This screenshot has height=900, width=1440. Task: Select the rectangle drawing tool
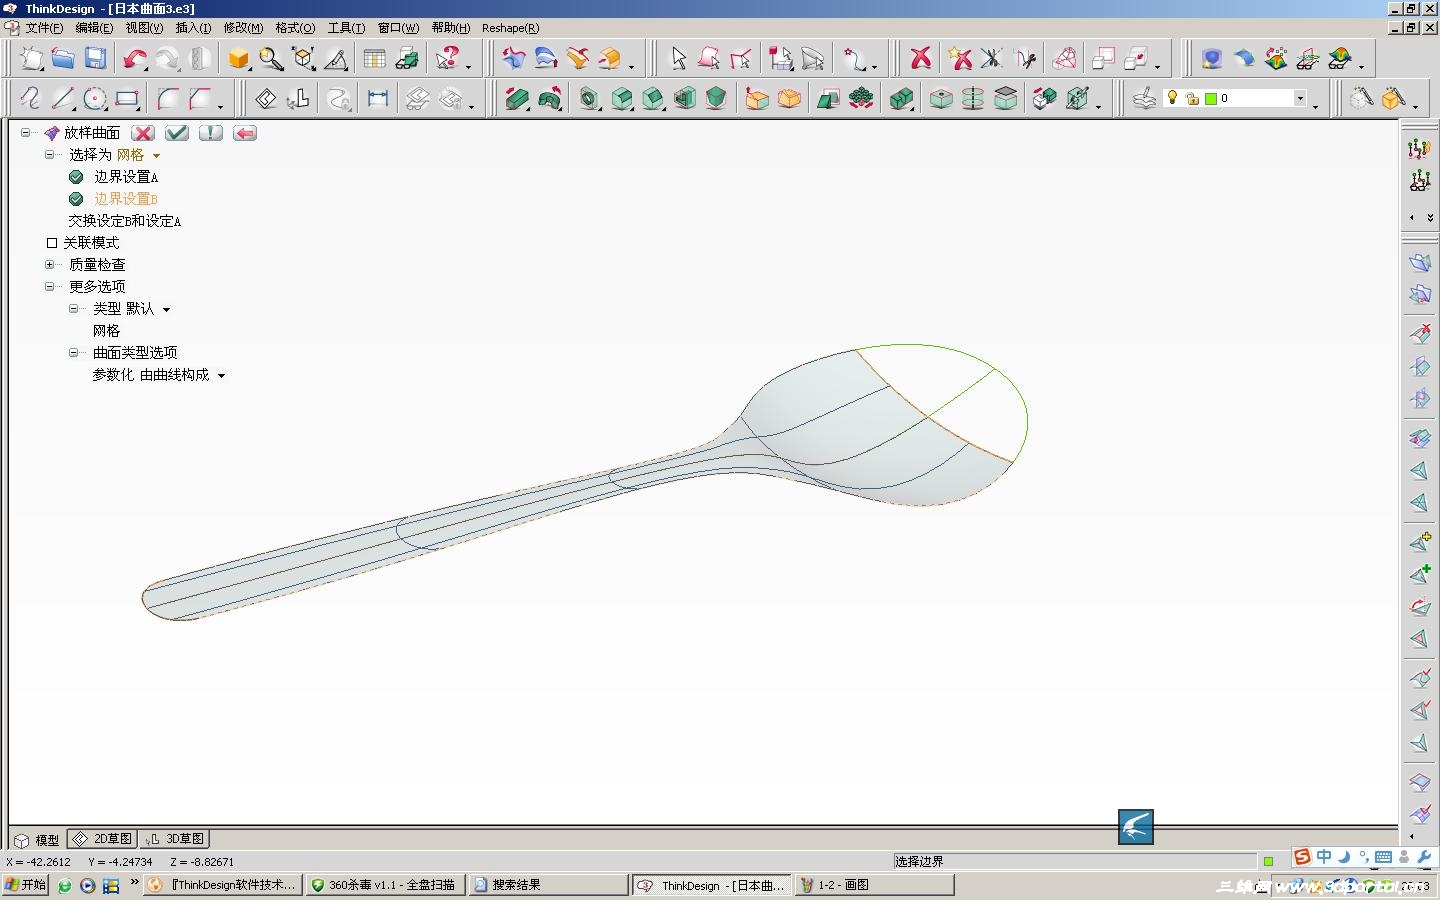click(127, 98)
